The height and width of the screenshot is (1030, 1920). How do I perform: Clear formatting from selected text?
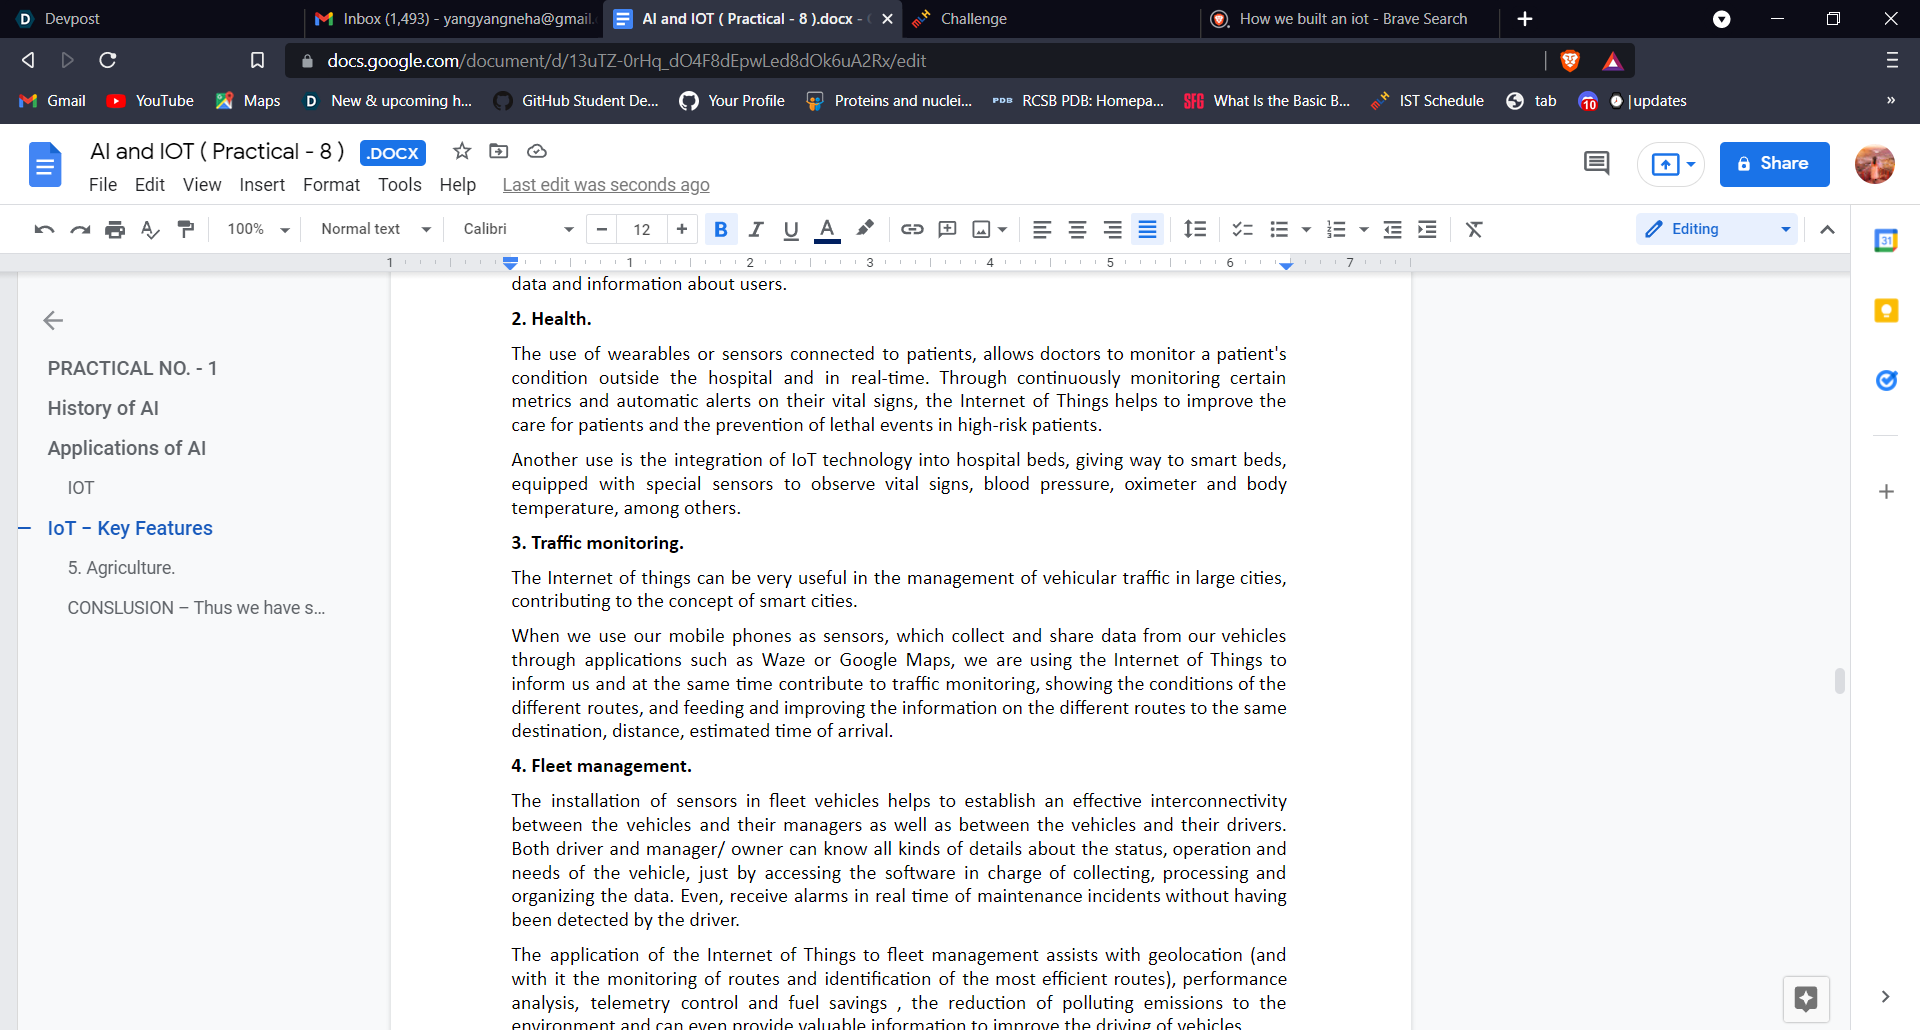pyautogui.click(x=1474, y=229)
